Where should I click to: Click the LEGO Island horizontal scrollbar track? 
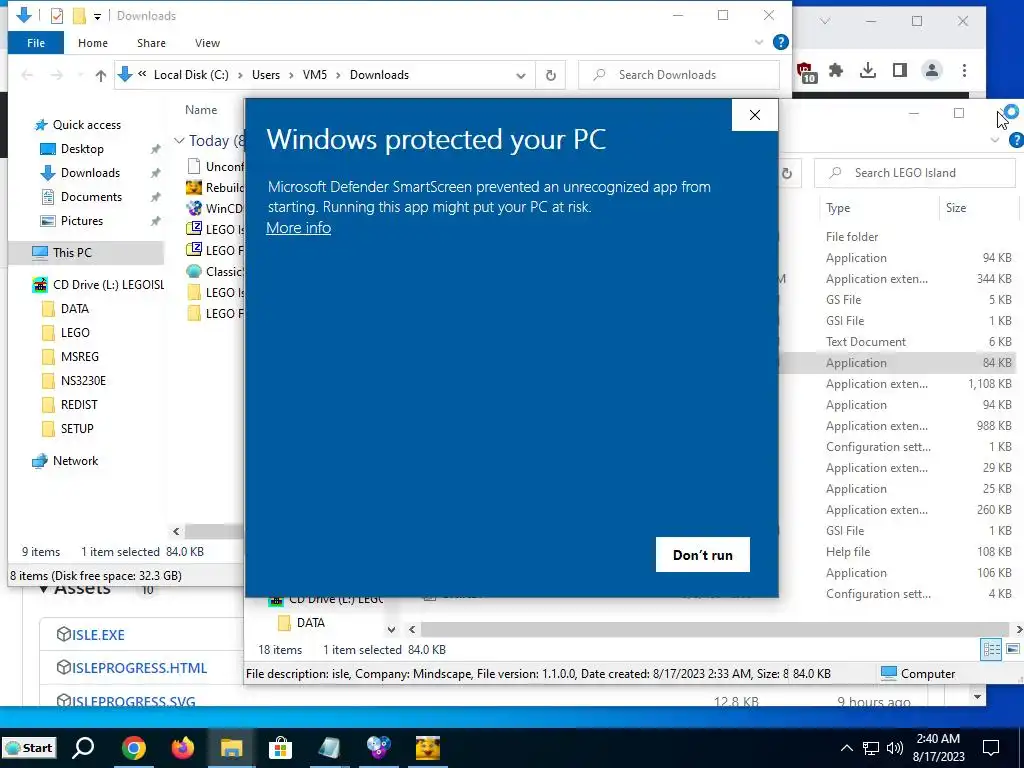point(715,630)
